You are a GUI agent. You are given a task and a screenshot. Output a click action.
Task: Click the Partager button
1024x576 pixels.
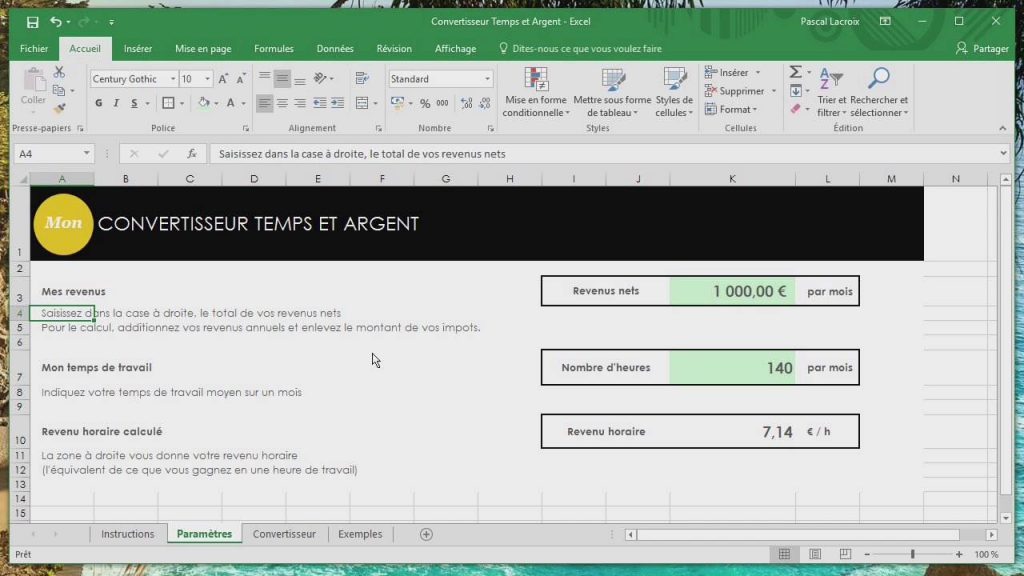tap(983, 48)
